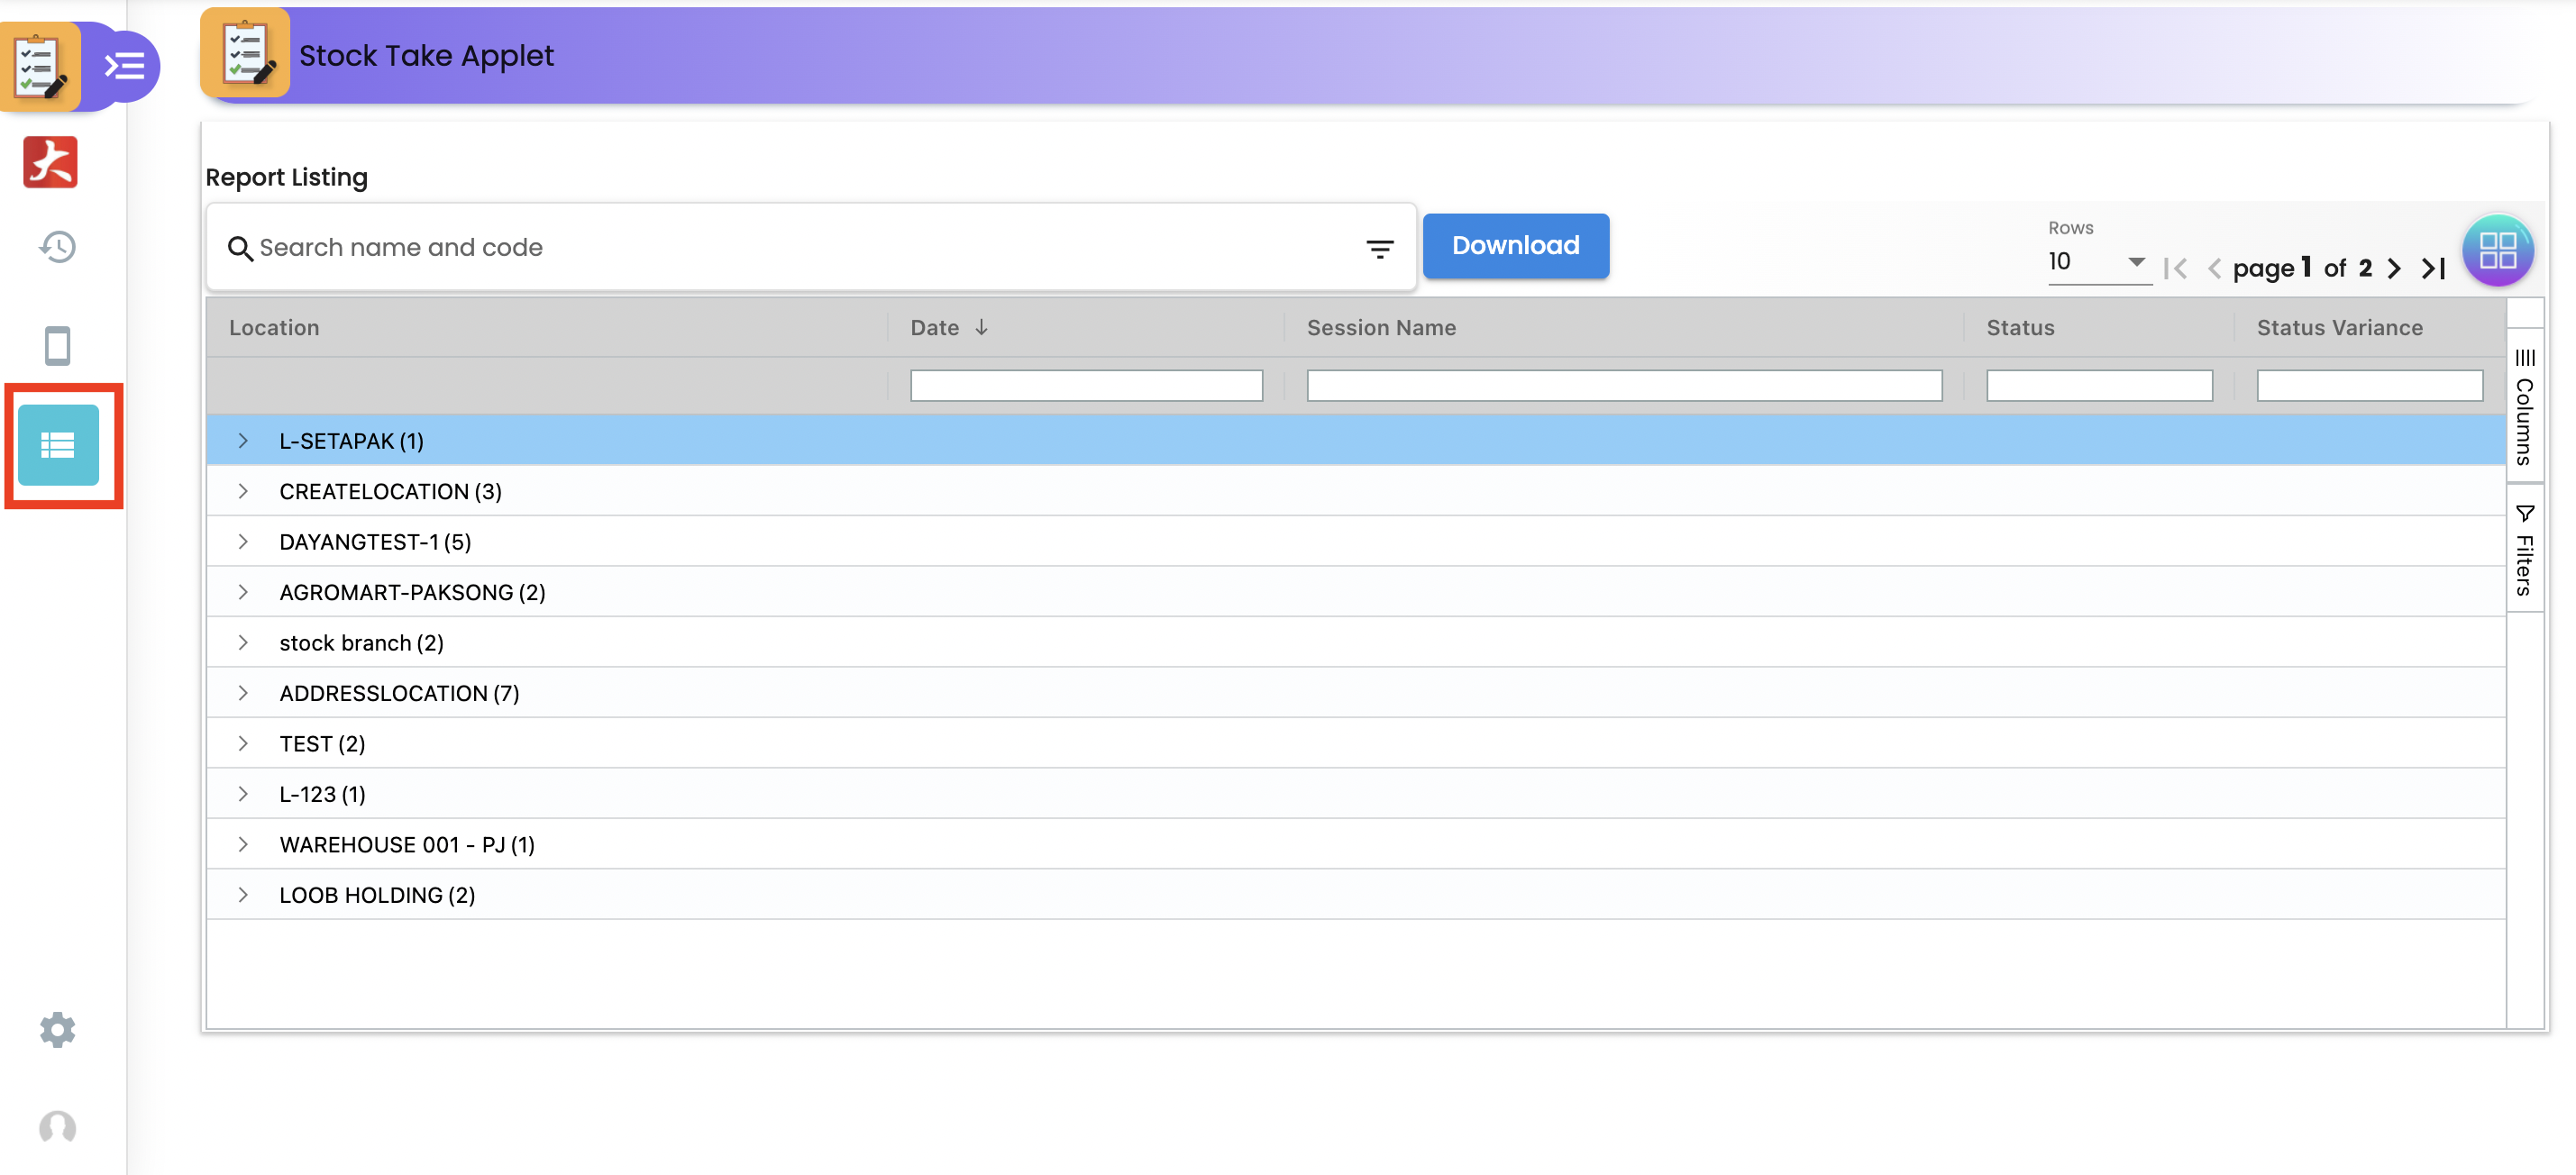
Task: Open the report listing sidebar icon
Action: coord(58,445)
